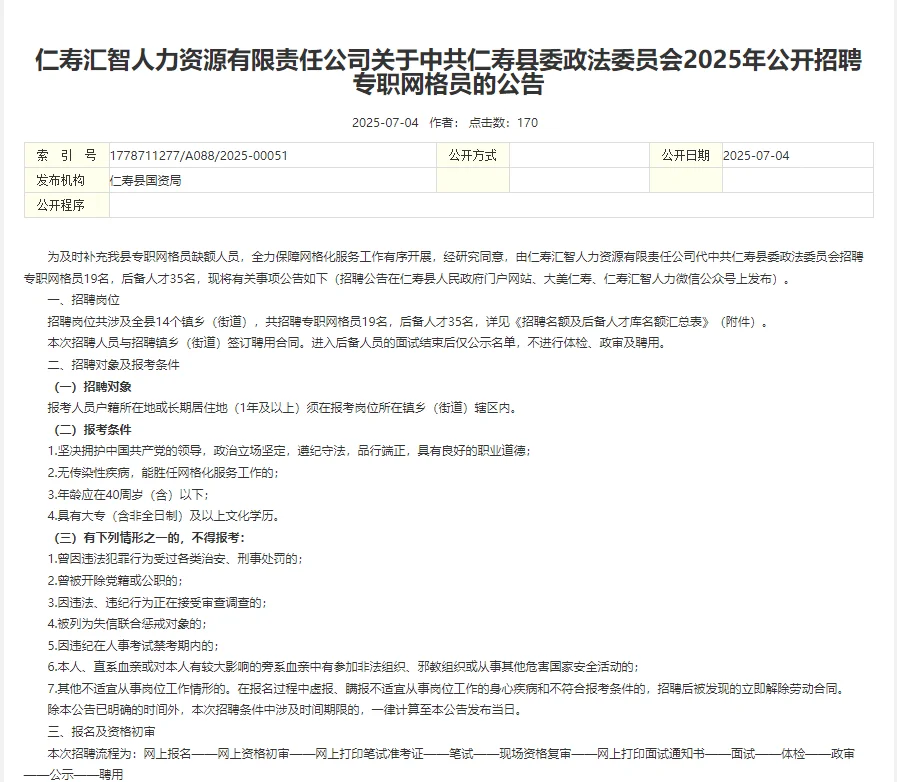Screen dimensions: 897x782
Task: Click the line starting 本次招聘流程为
Action: pos(439,764)
